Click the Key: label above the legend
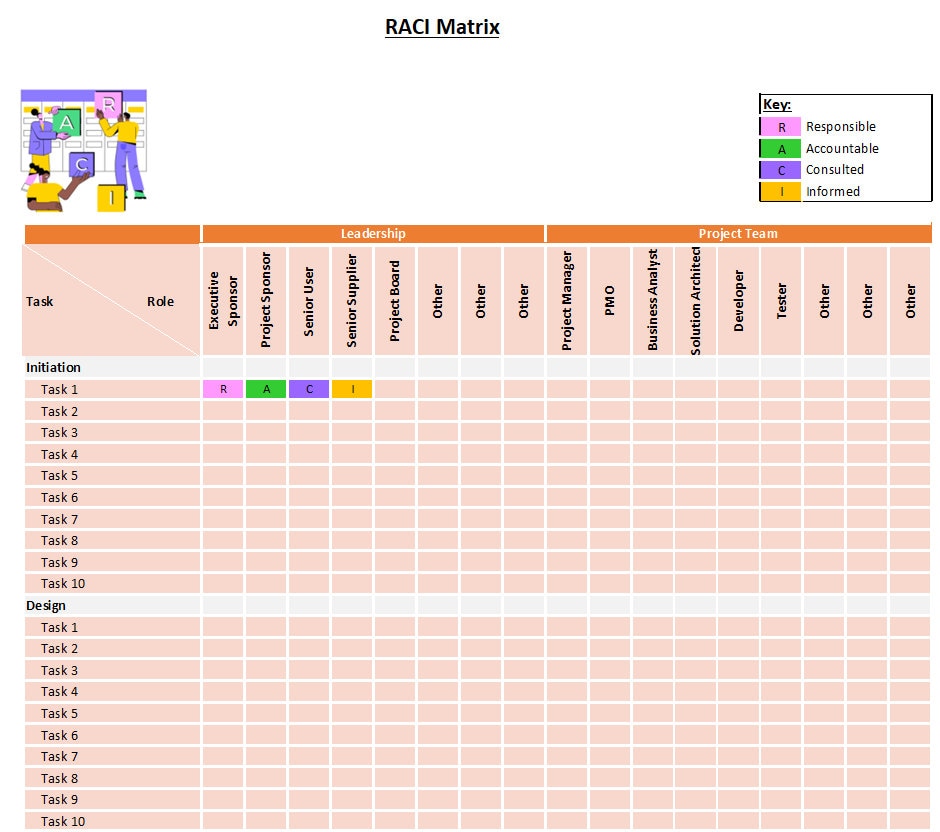 coord(776,104)
